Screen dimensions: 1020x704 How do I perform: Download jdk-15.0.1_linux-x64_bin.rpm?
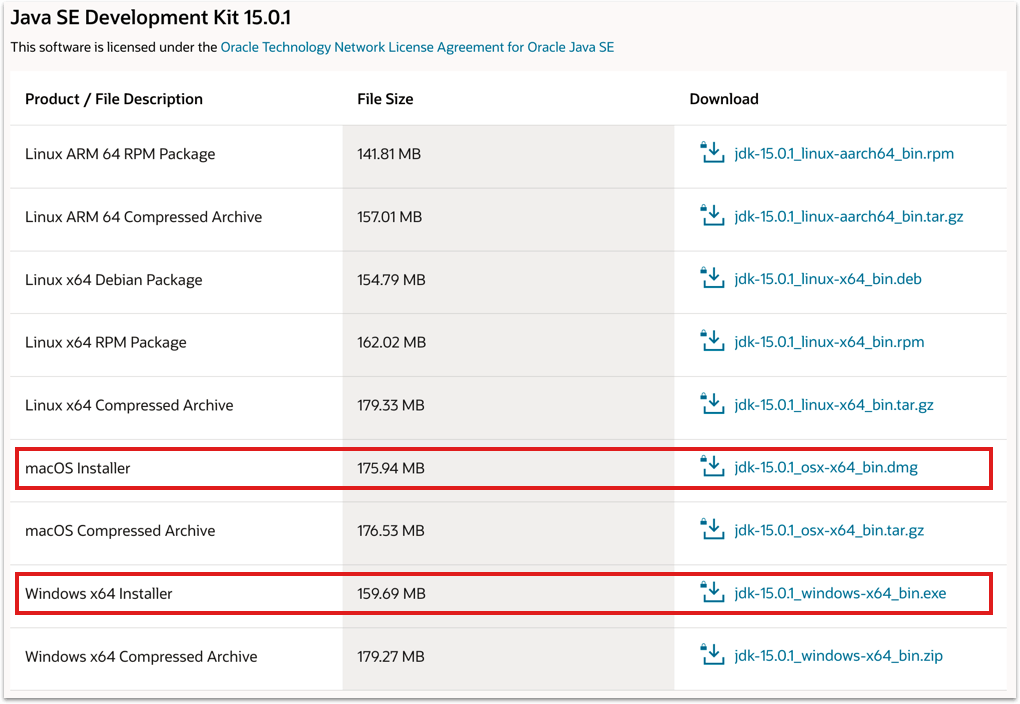[829, 342]
